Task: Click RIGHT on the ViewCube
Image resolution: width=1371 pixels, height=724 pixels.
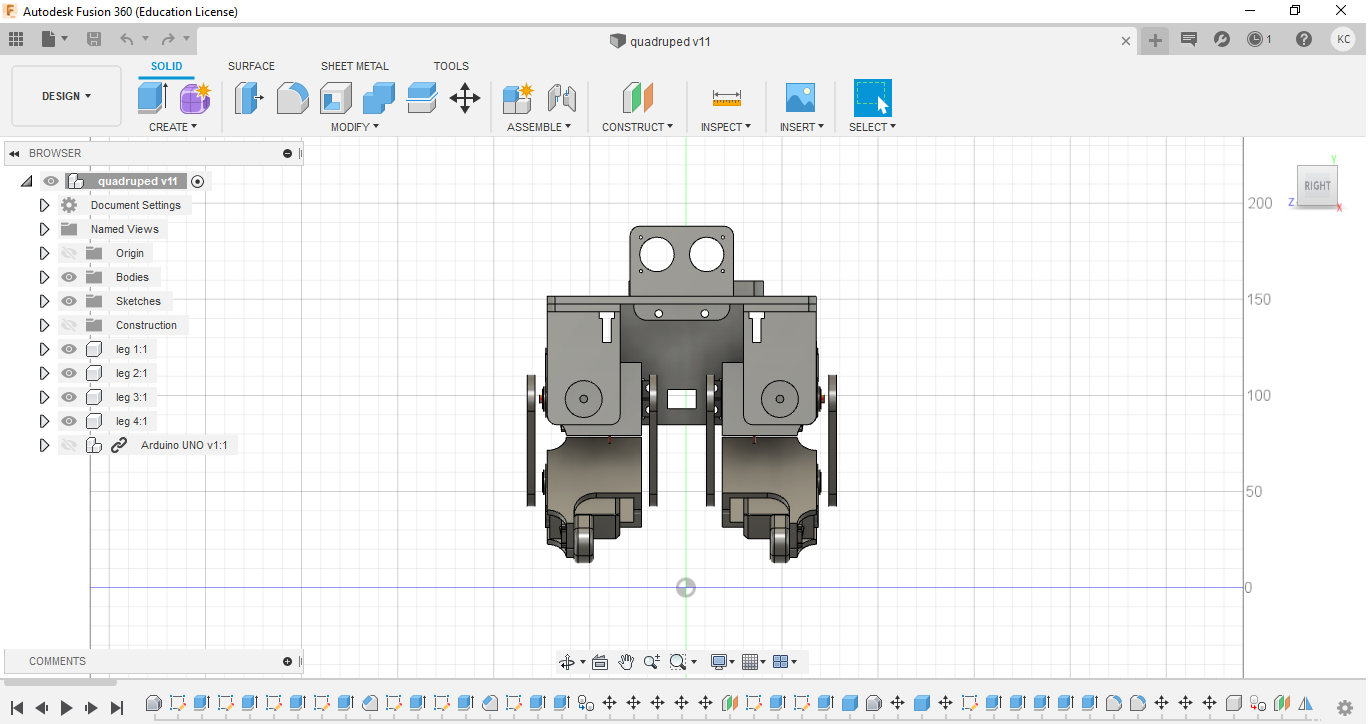Action: 1317,186
